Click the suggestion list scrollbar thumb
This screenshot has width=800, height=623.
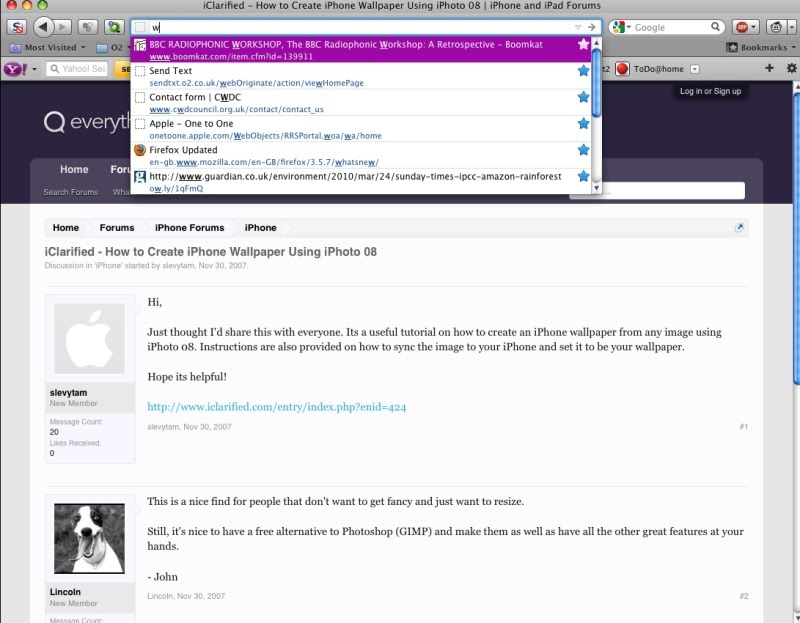click(596, 82)
